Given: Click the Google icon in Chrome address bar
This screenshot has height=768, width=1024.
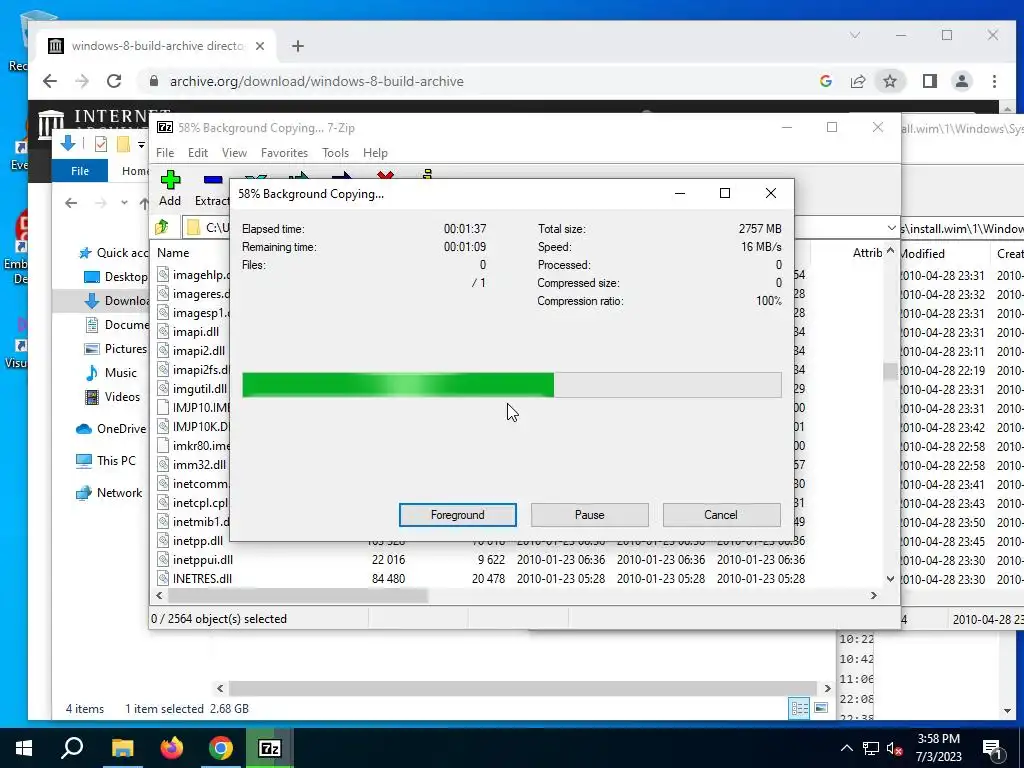Looking at the screenshot, I should pyautogui.click(x=826, y=81).
